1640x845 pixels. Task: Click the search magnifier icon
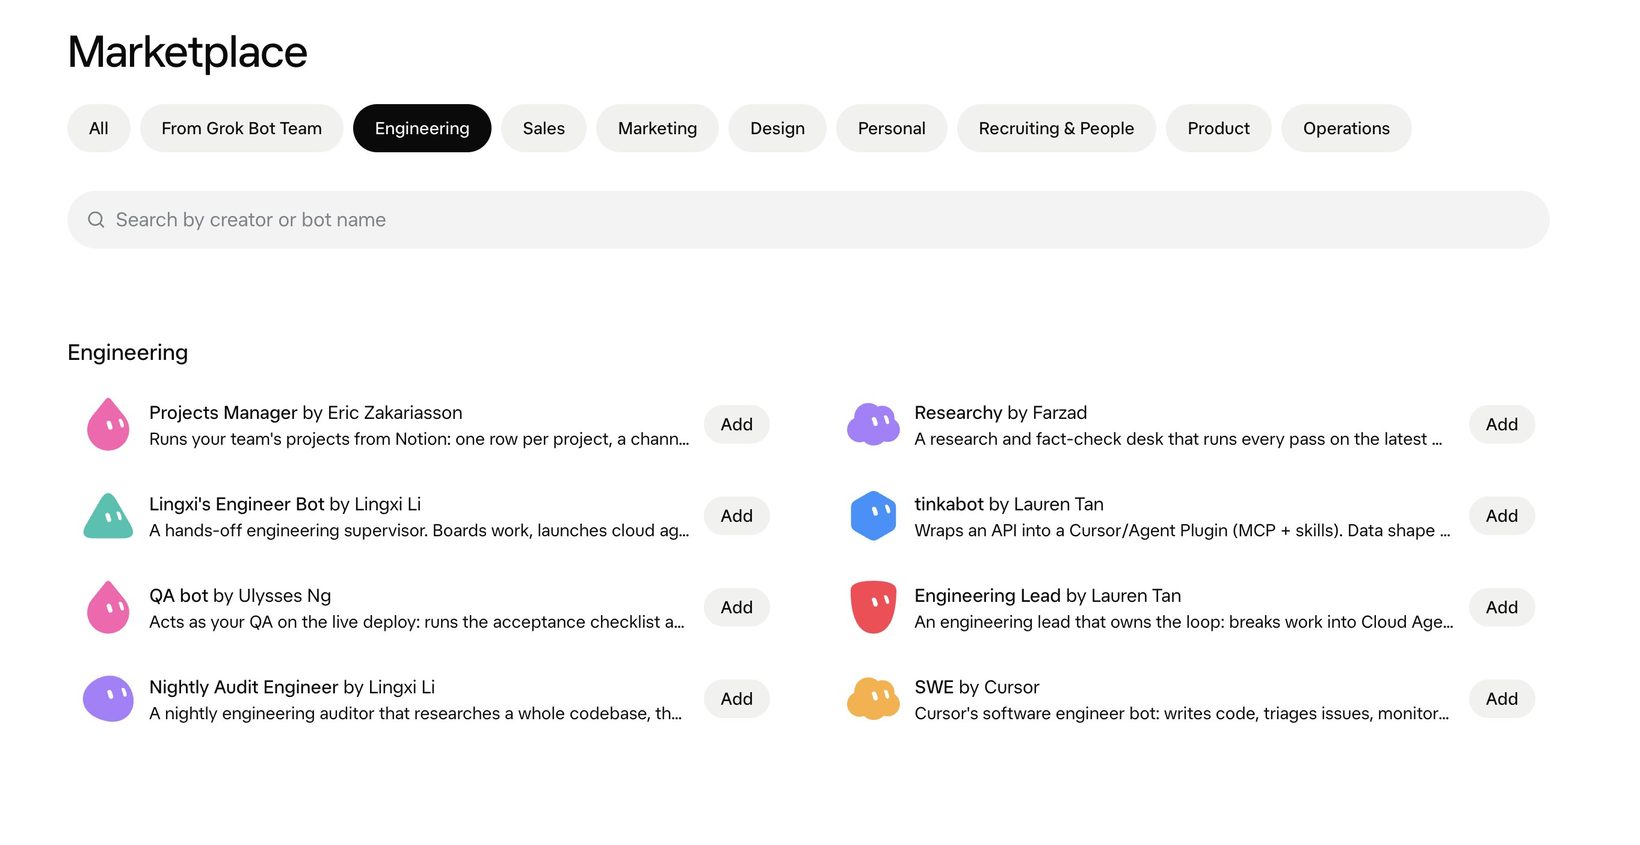point(96,220)
